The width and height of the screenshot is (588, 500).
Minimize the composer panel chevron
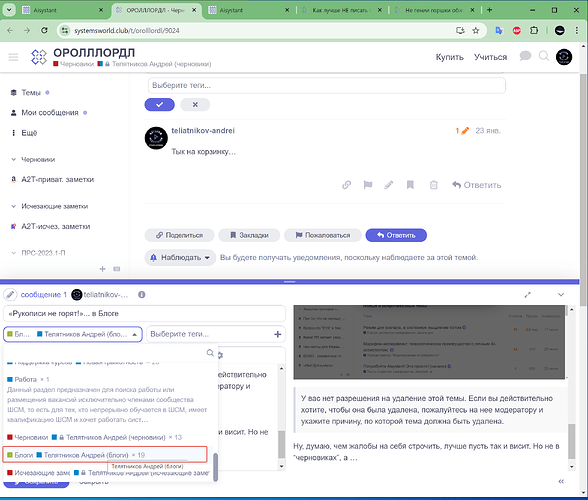tap(561, 295)
